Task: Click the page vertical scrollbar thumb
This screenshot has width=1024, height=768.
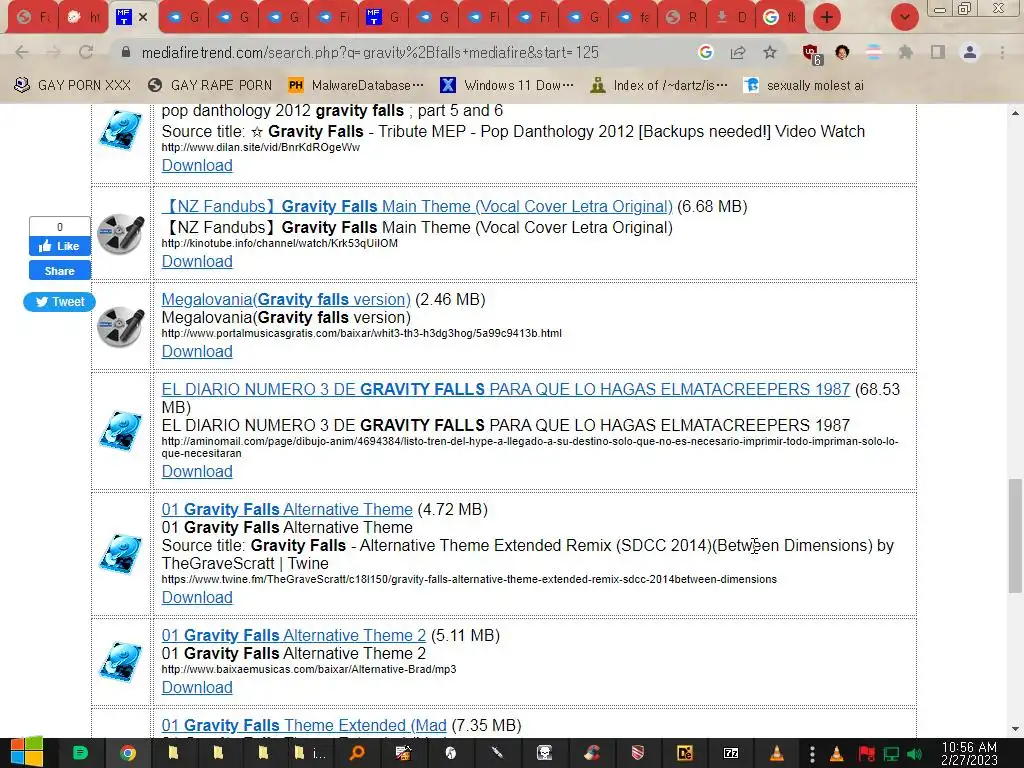Action: point(1015,536)
